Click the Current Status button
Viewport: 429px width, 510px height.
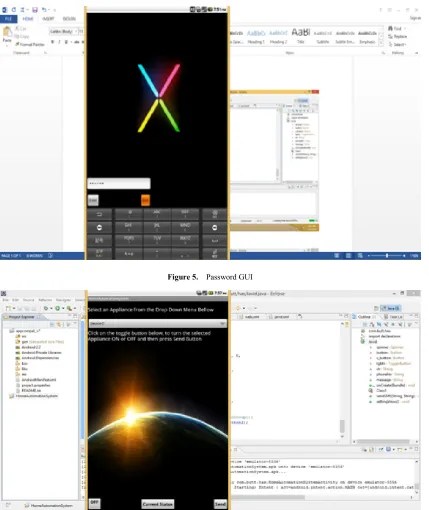pyautogui.click(x=158, y=504)
